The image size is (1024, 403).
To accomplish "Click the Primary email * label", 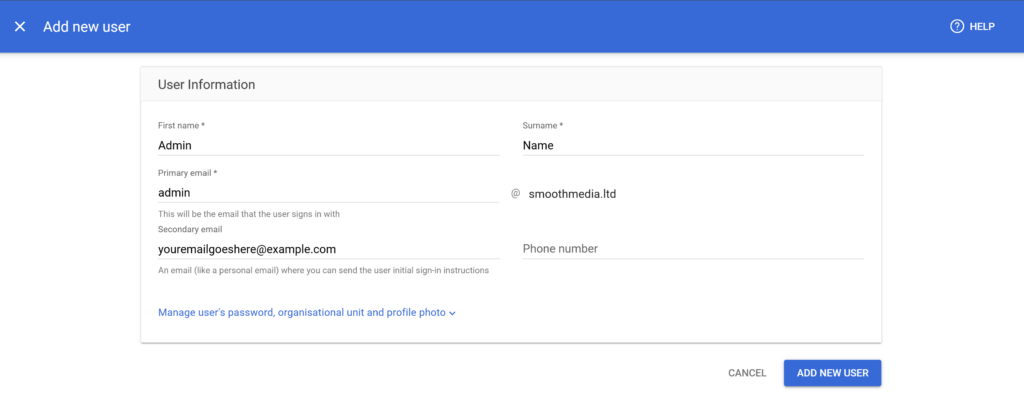I will tap(187, 173).
